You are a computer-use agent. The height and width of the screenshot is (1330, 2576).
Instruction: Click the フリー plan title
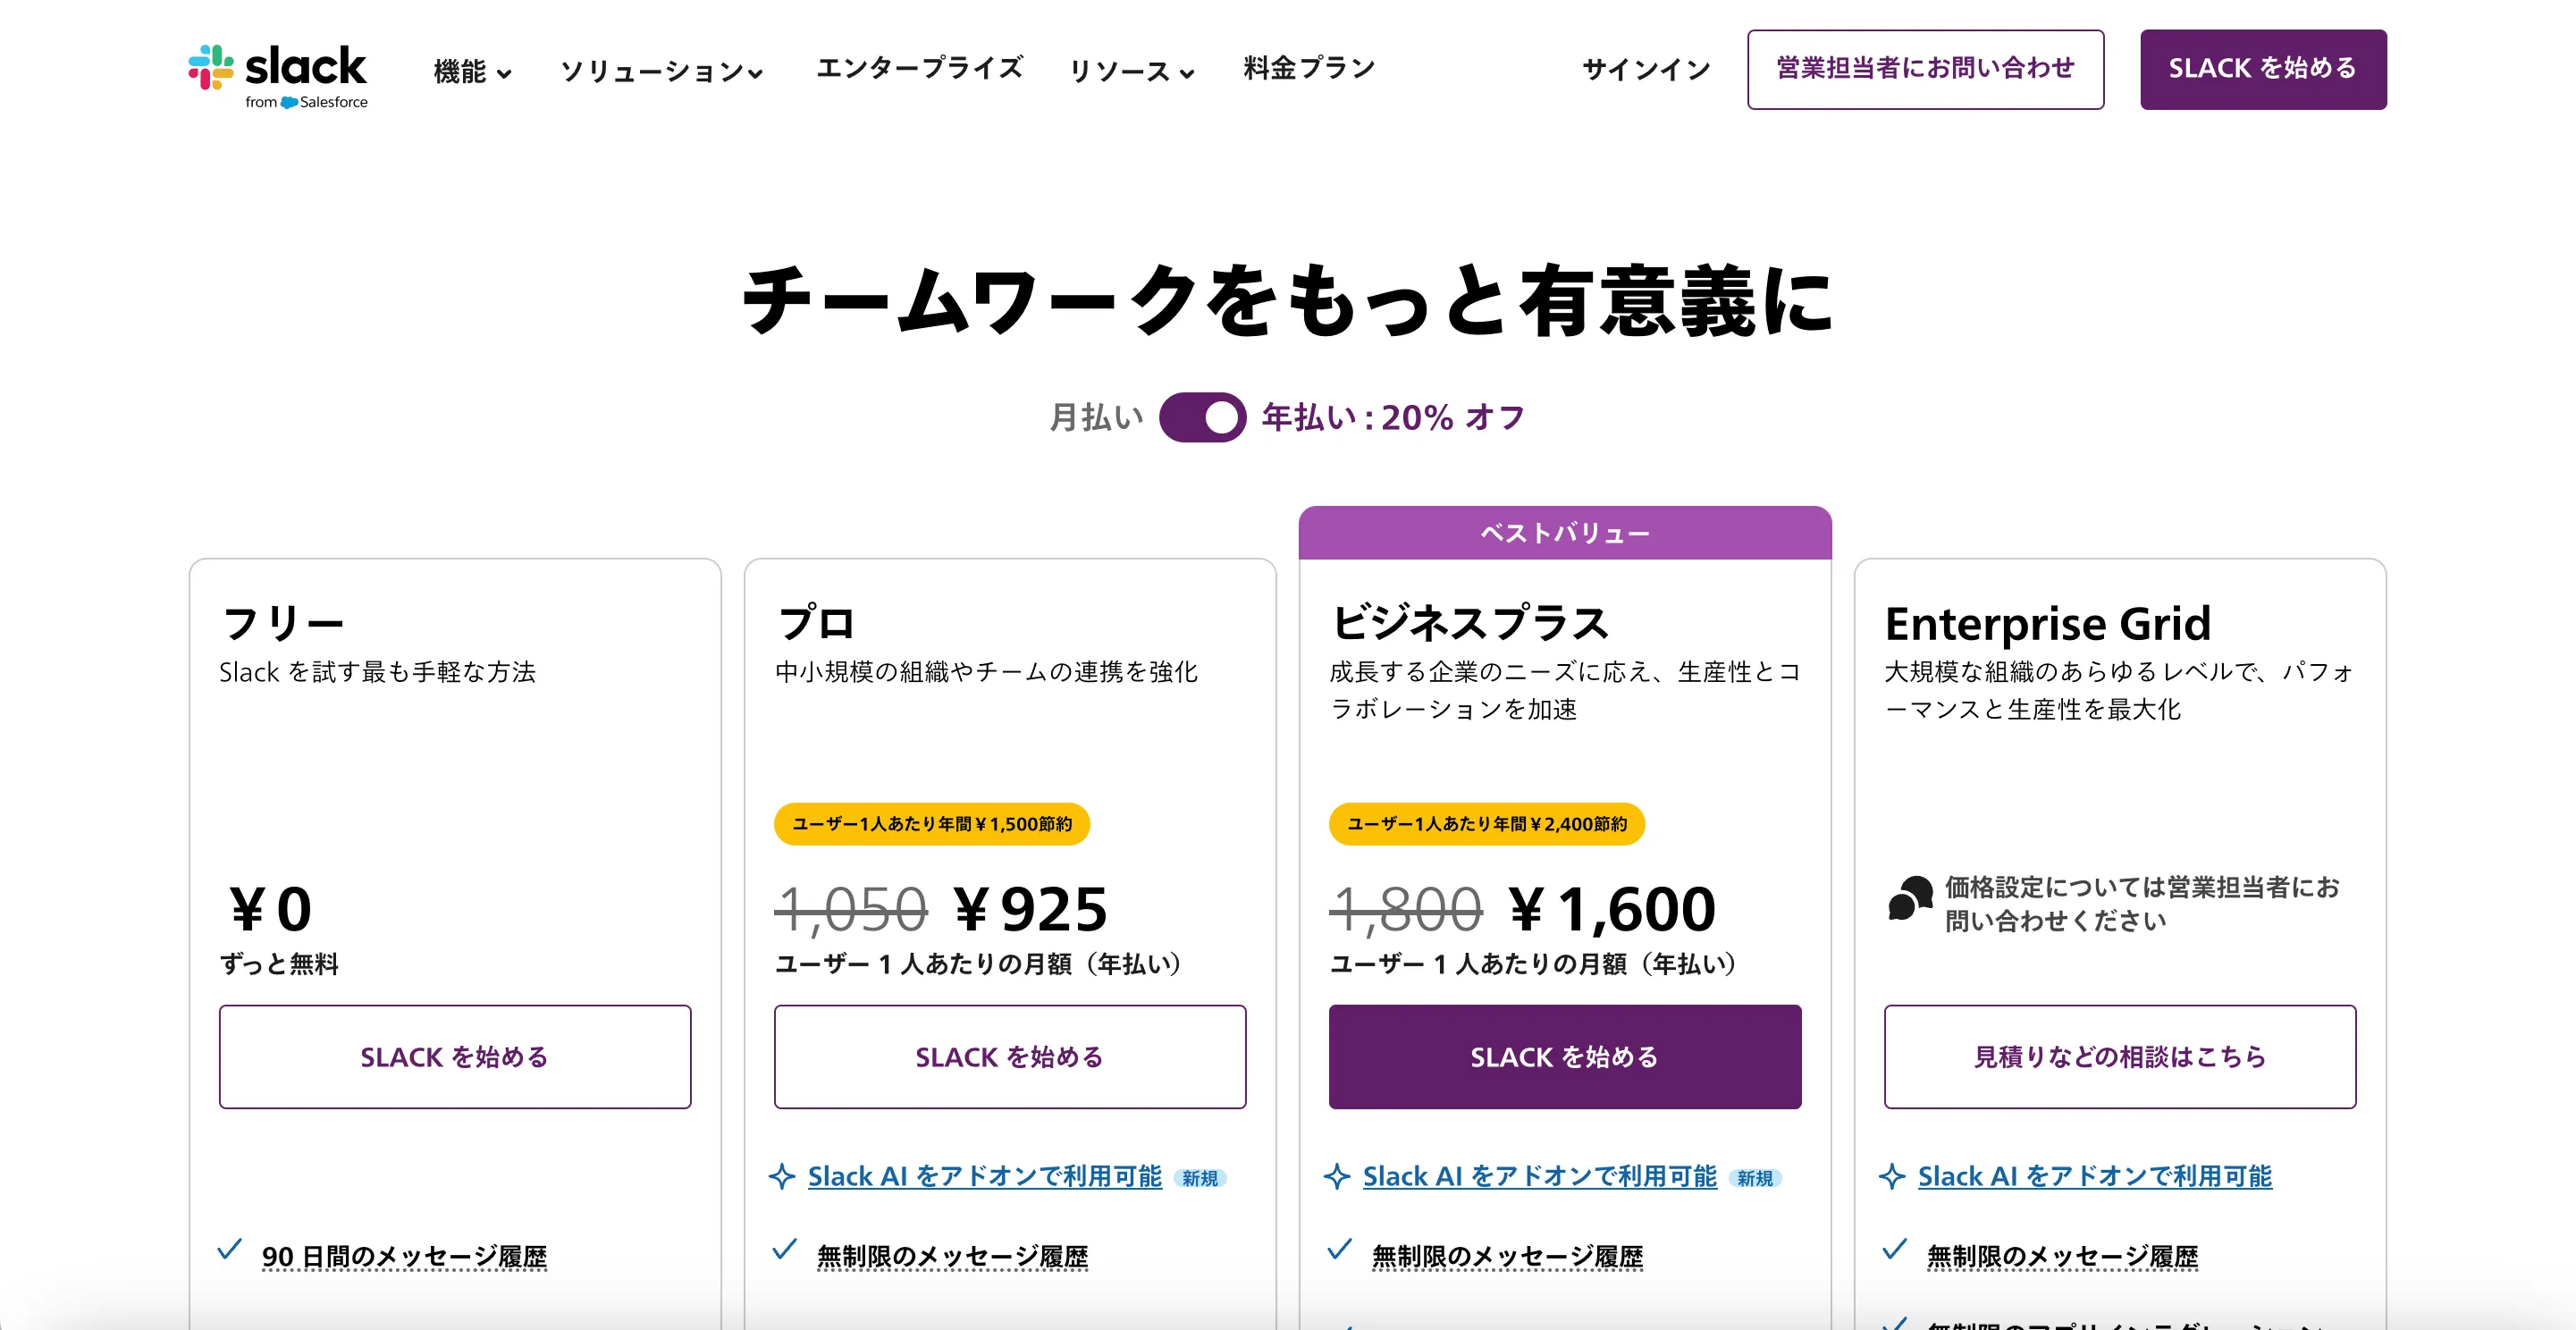(283, 623)
